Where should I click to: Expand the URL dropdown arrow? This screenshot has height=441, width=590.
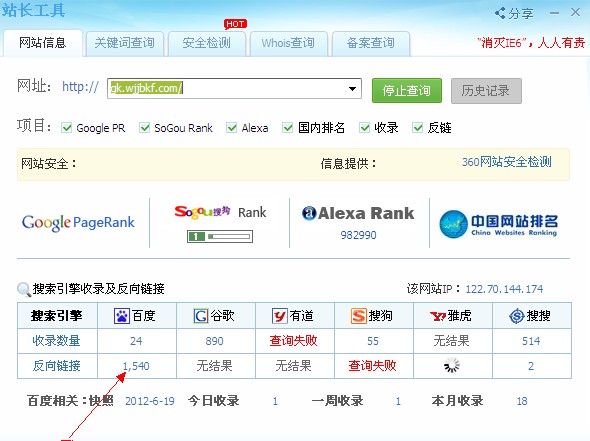[x=352, y=89]
